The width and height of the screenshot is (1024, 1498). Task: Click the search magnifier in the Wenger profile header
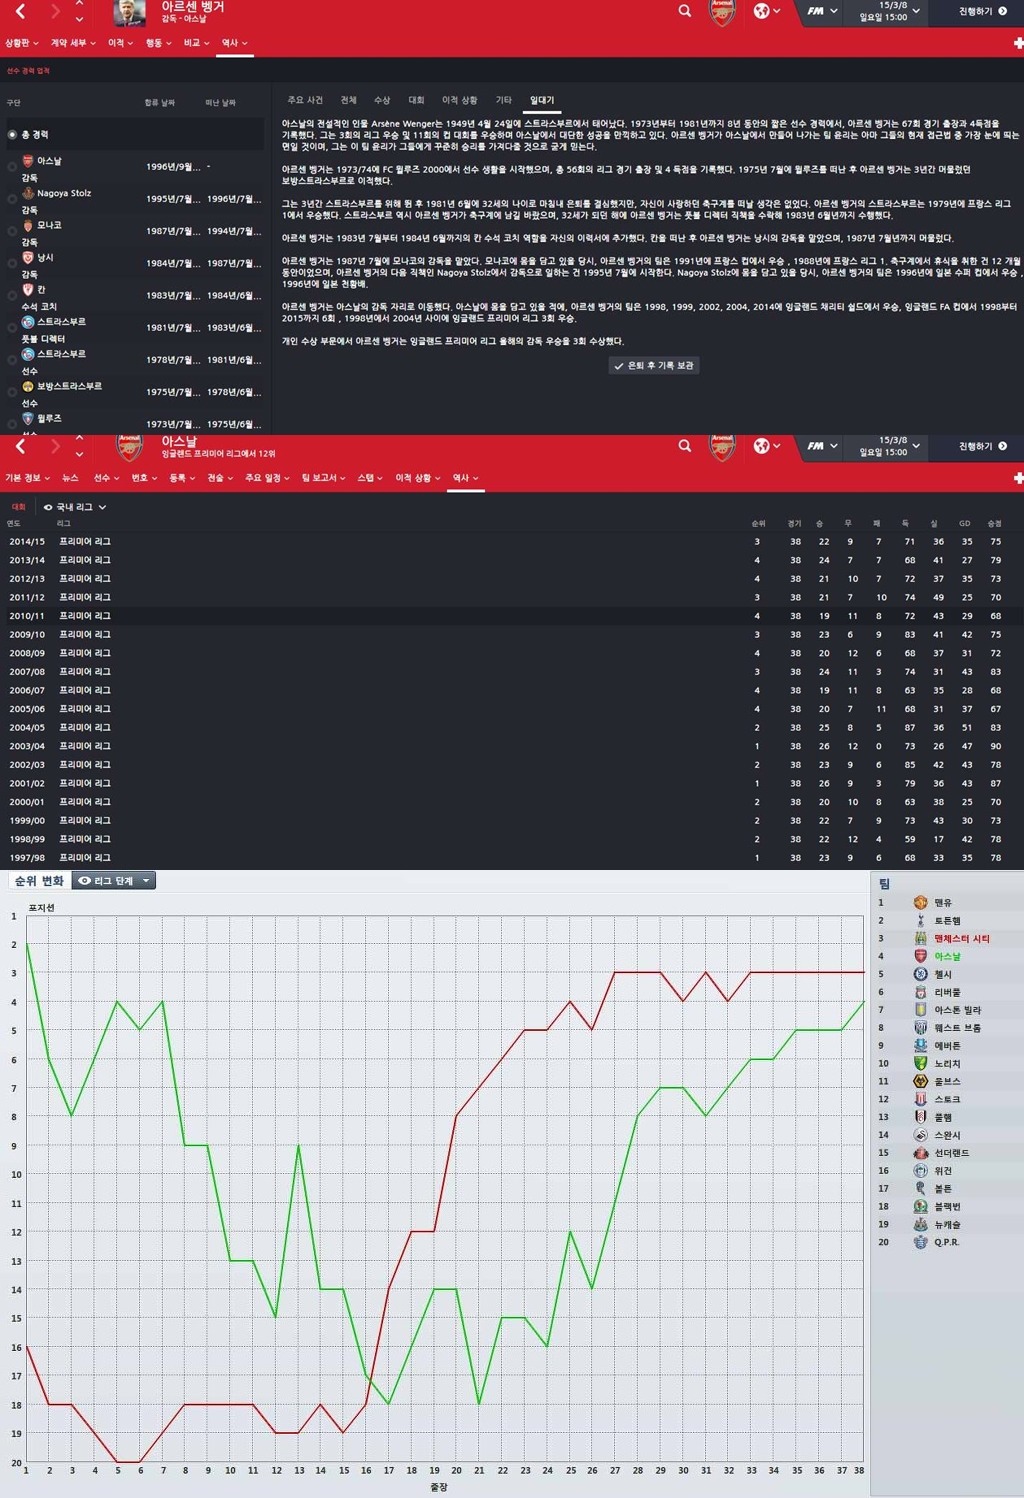coord(685,11)
